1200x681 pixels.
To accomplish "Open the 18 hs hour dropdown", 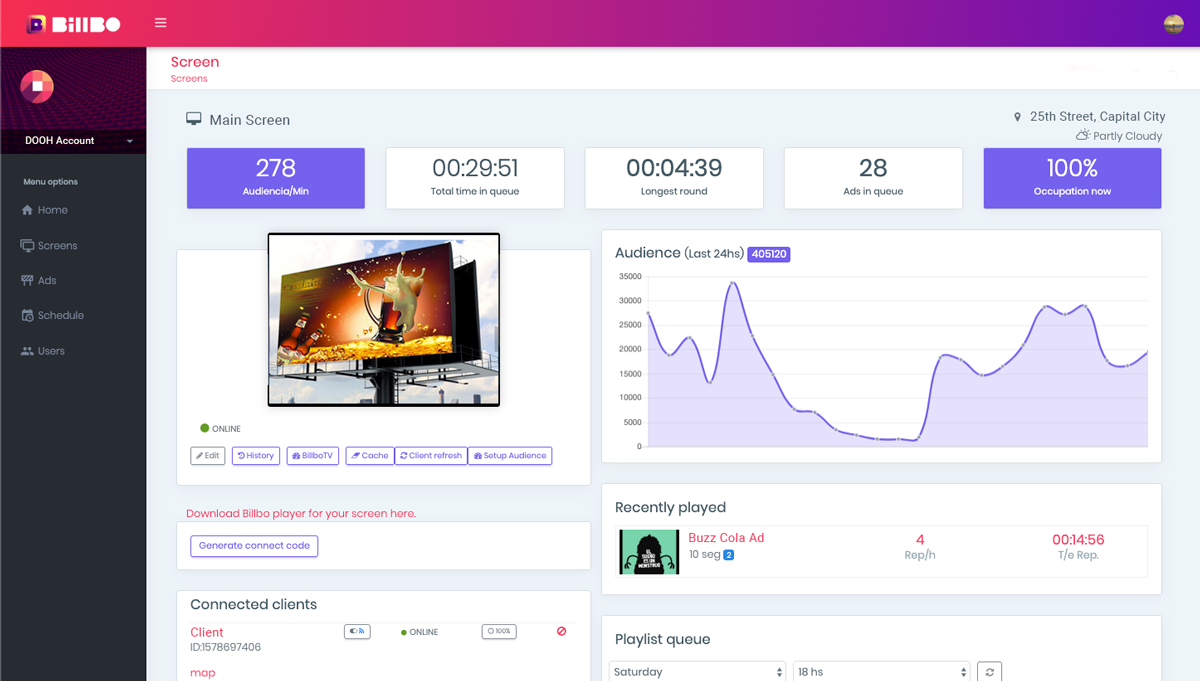I will [881, 672].
